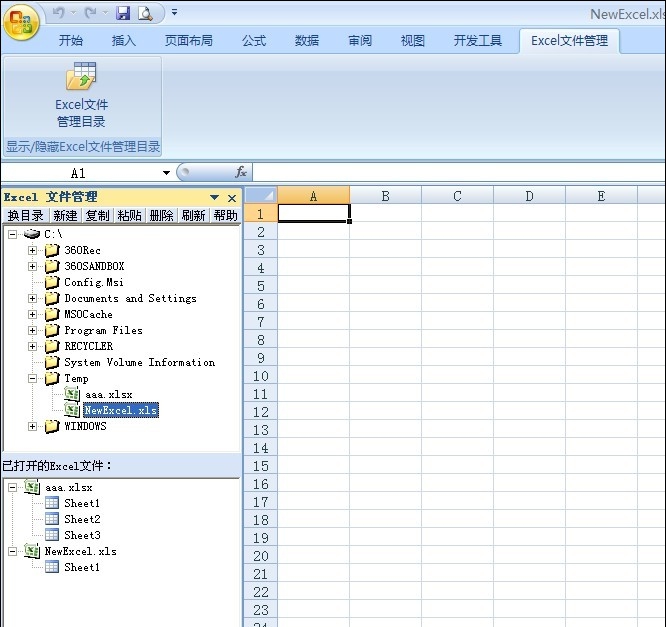Click aaa.xlsx workbook icon in opened files
Viewport: 666px width, 627px height.
point(32,487)
